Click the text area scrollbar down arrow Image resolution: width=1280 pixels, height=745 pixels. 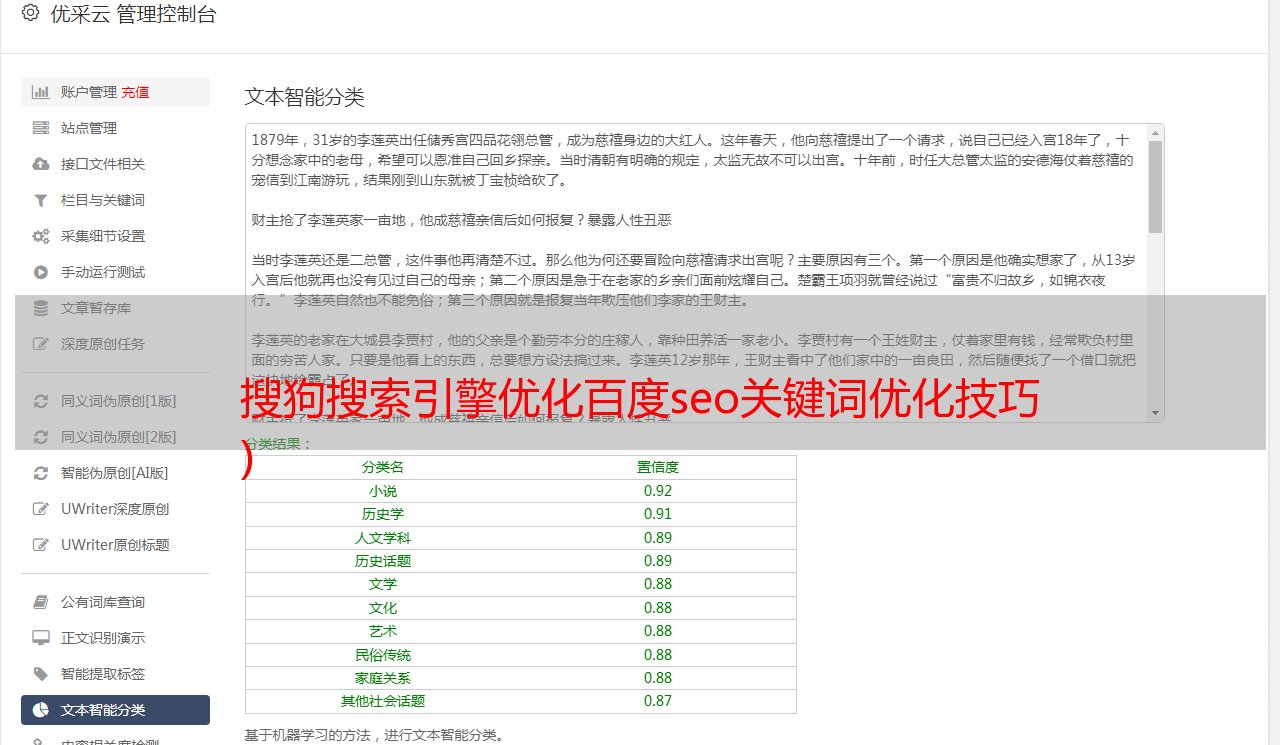pyautogui.click(x=1155, y=413)
